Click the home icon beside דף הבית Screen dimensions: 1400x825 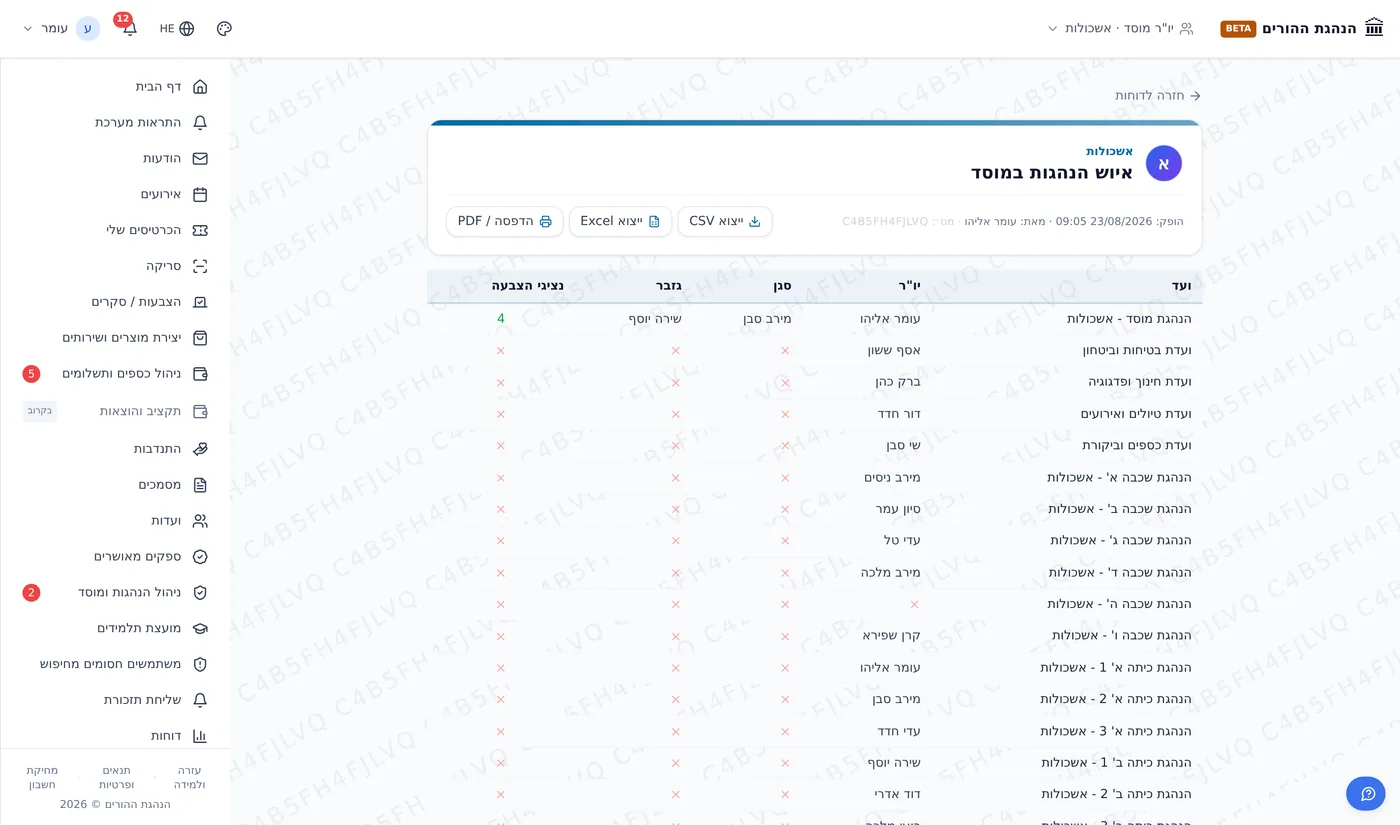pyautogui.click(x=200, y=87)
